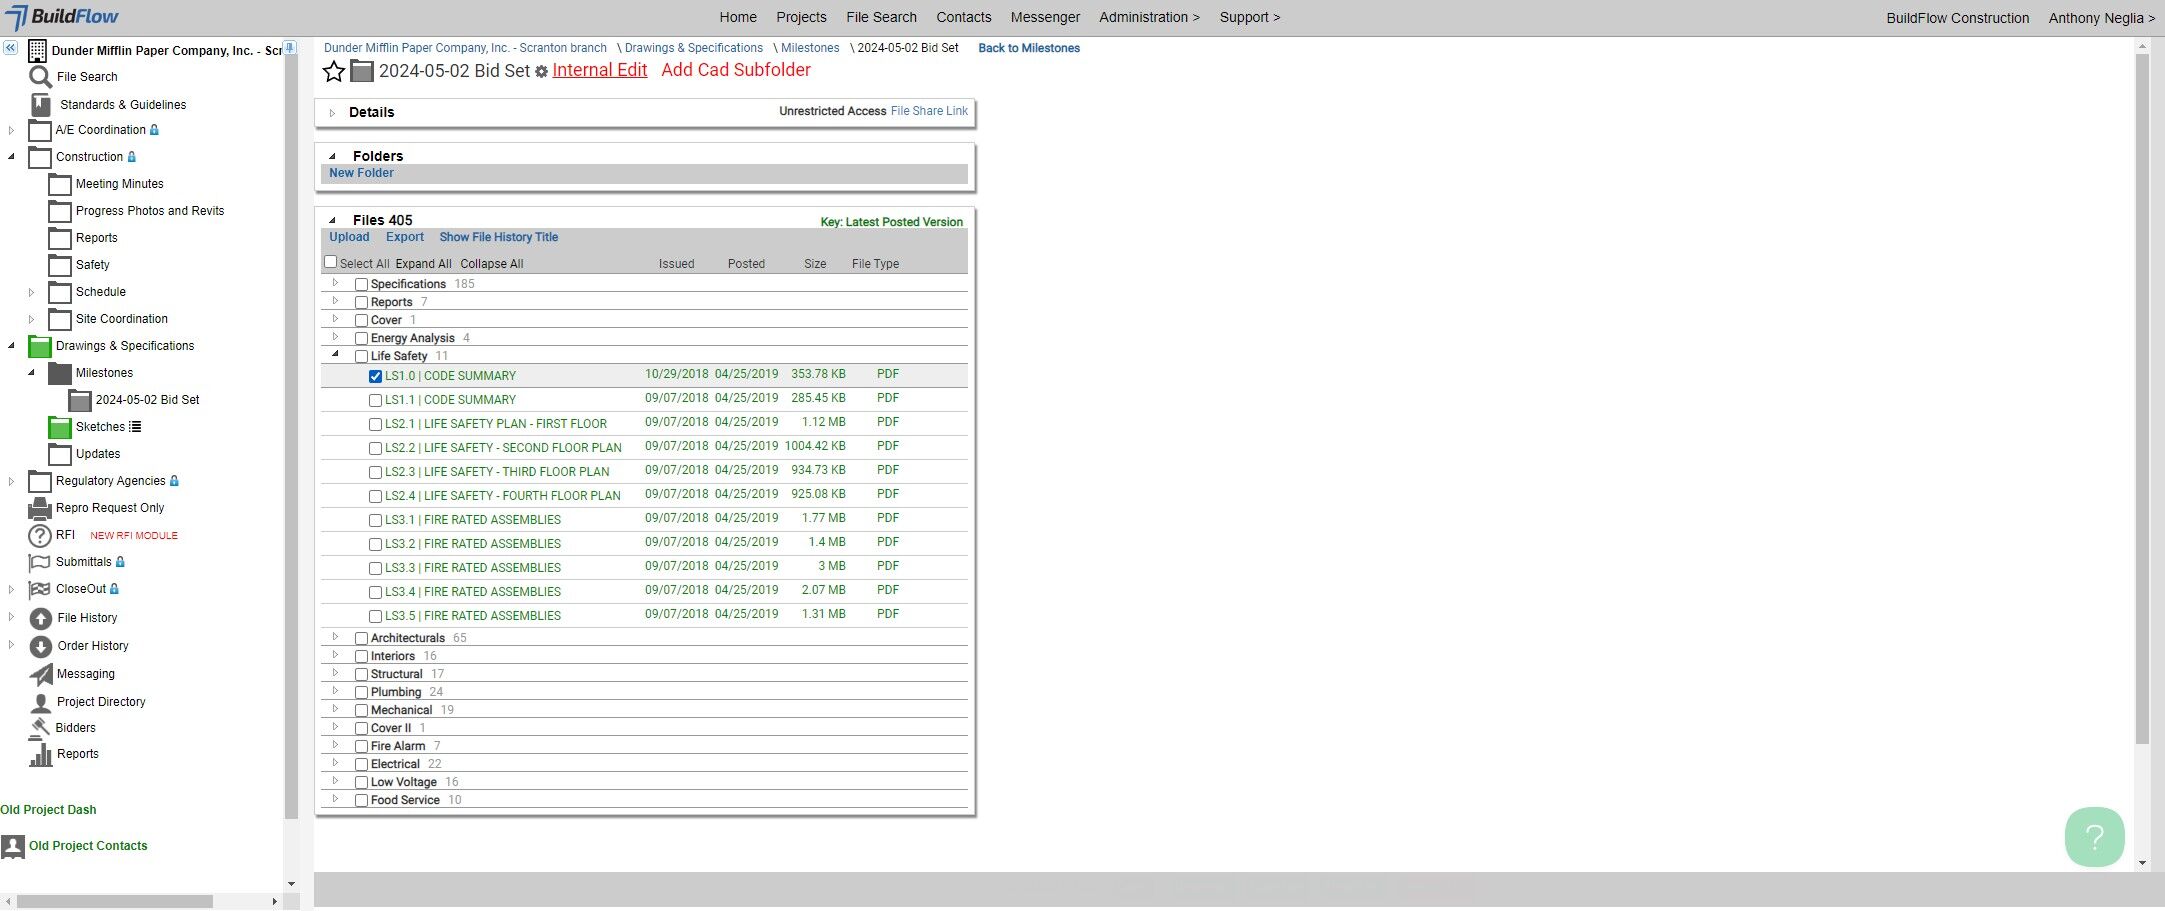Click the Old Project Contacts person icon

click(x=13, y=847)
